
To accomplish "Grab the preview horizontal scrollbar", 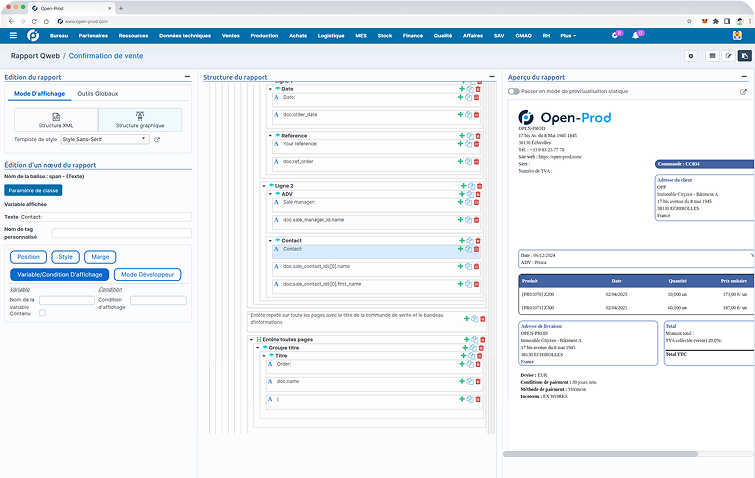I will click(600, 454).
